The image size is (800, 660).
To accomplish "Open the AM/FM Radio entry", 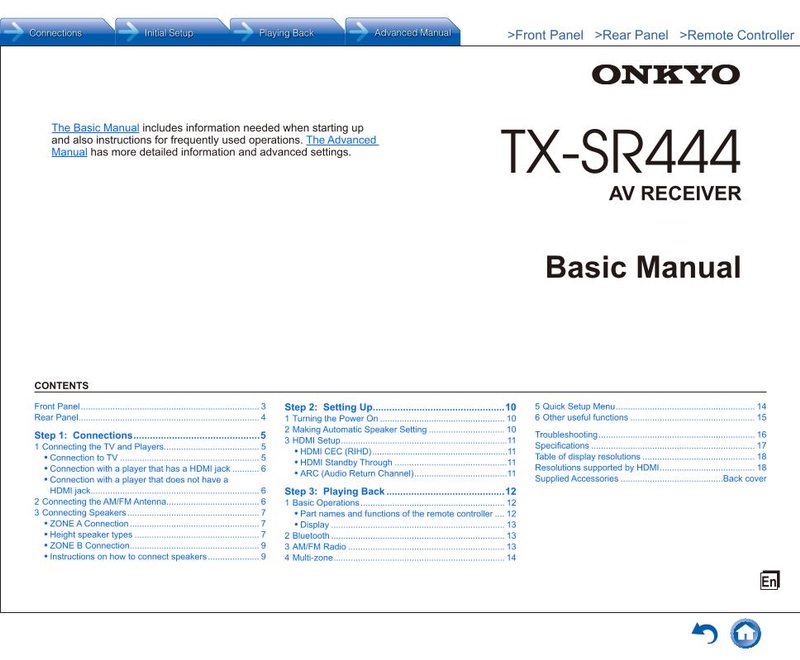I will [401, 546].
